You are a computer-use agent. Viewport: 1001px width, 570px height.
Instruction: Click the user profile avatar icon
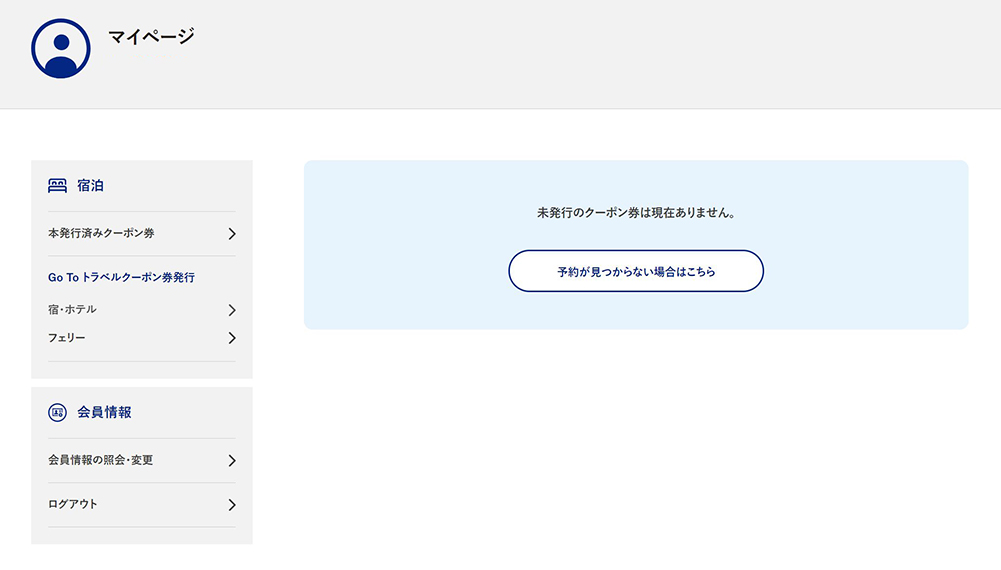(x=61, y=49)
